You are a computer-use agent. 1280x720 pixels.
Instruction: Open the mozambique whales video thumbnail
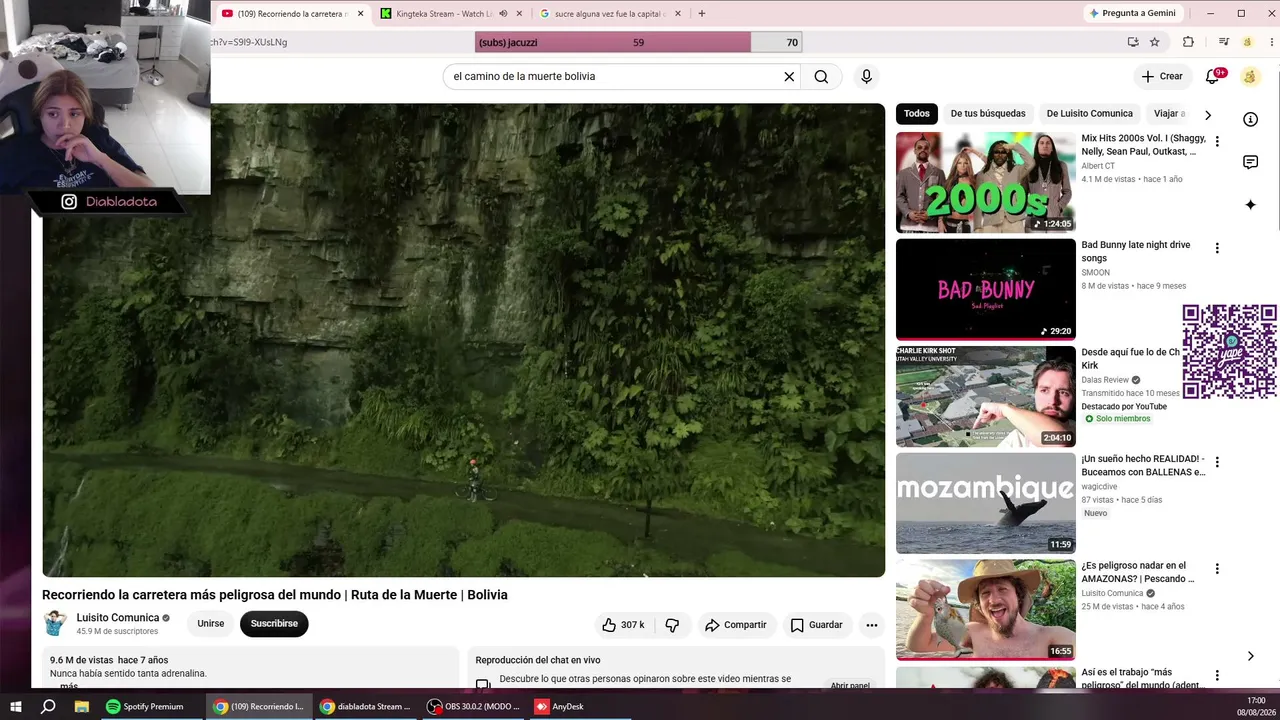(x=986, y=503)
